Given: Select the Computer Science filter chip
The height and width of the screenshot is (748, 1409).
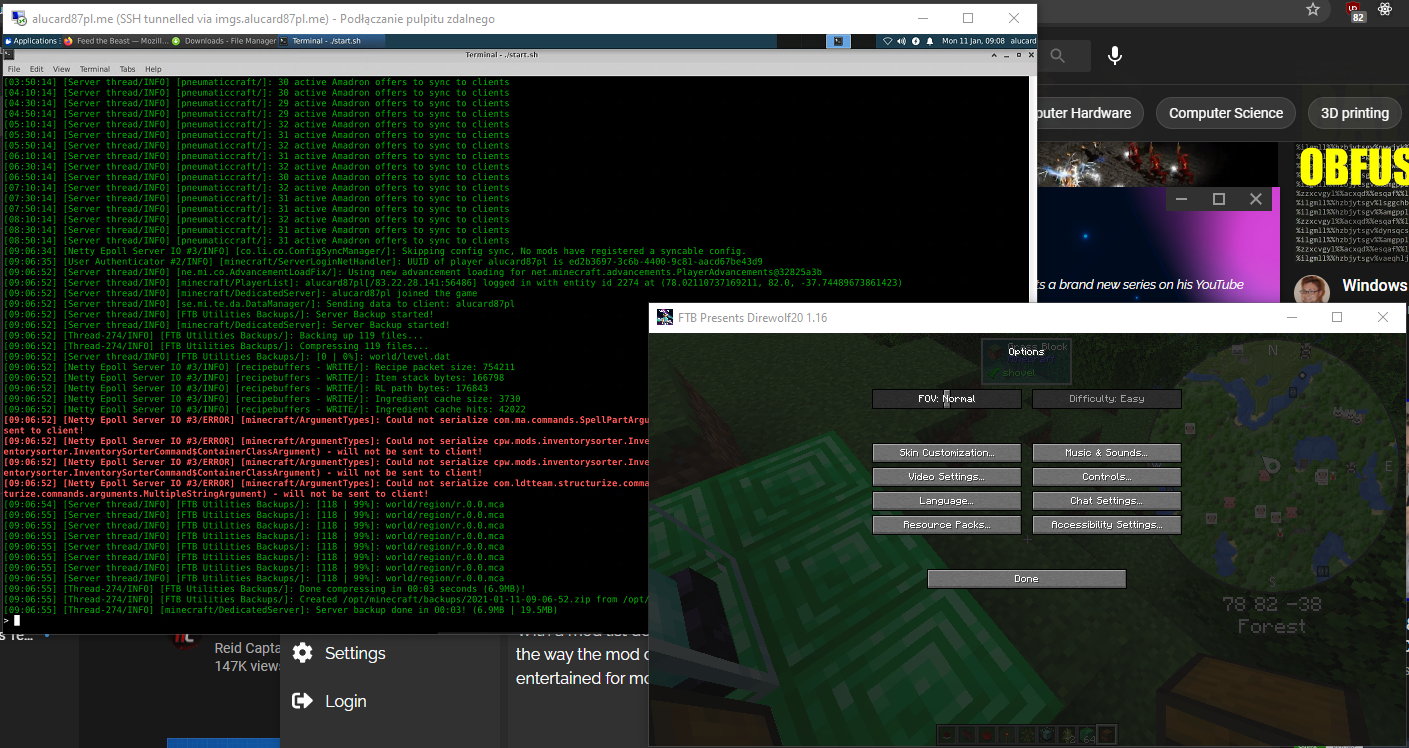Looking at the screenshot, I should pos(1225,113).
